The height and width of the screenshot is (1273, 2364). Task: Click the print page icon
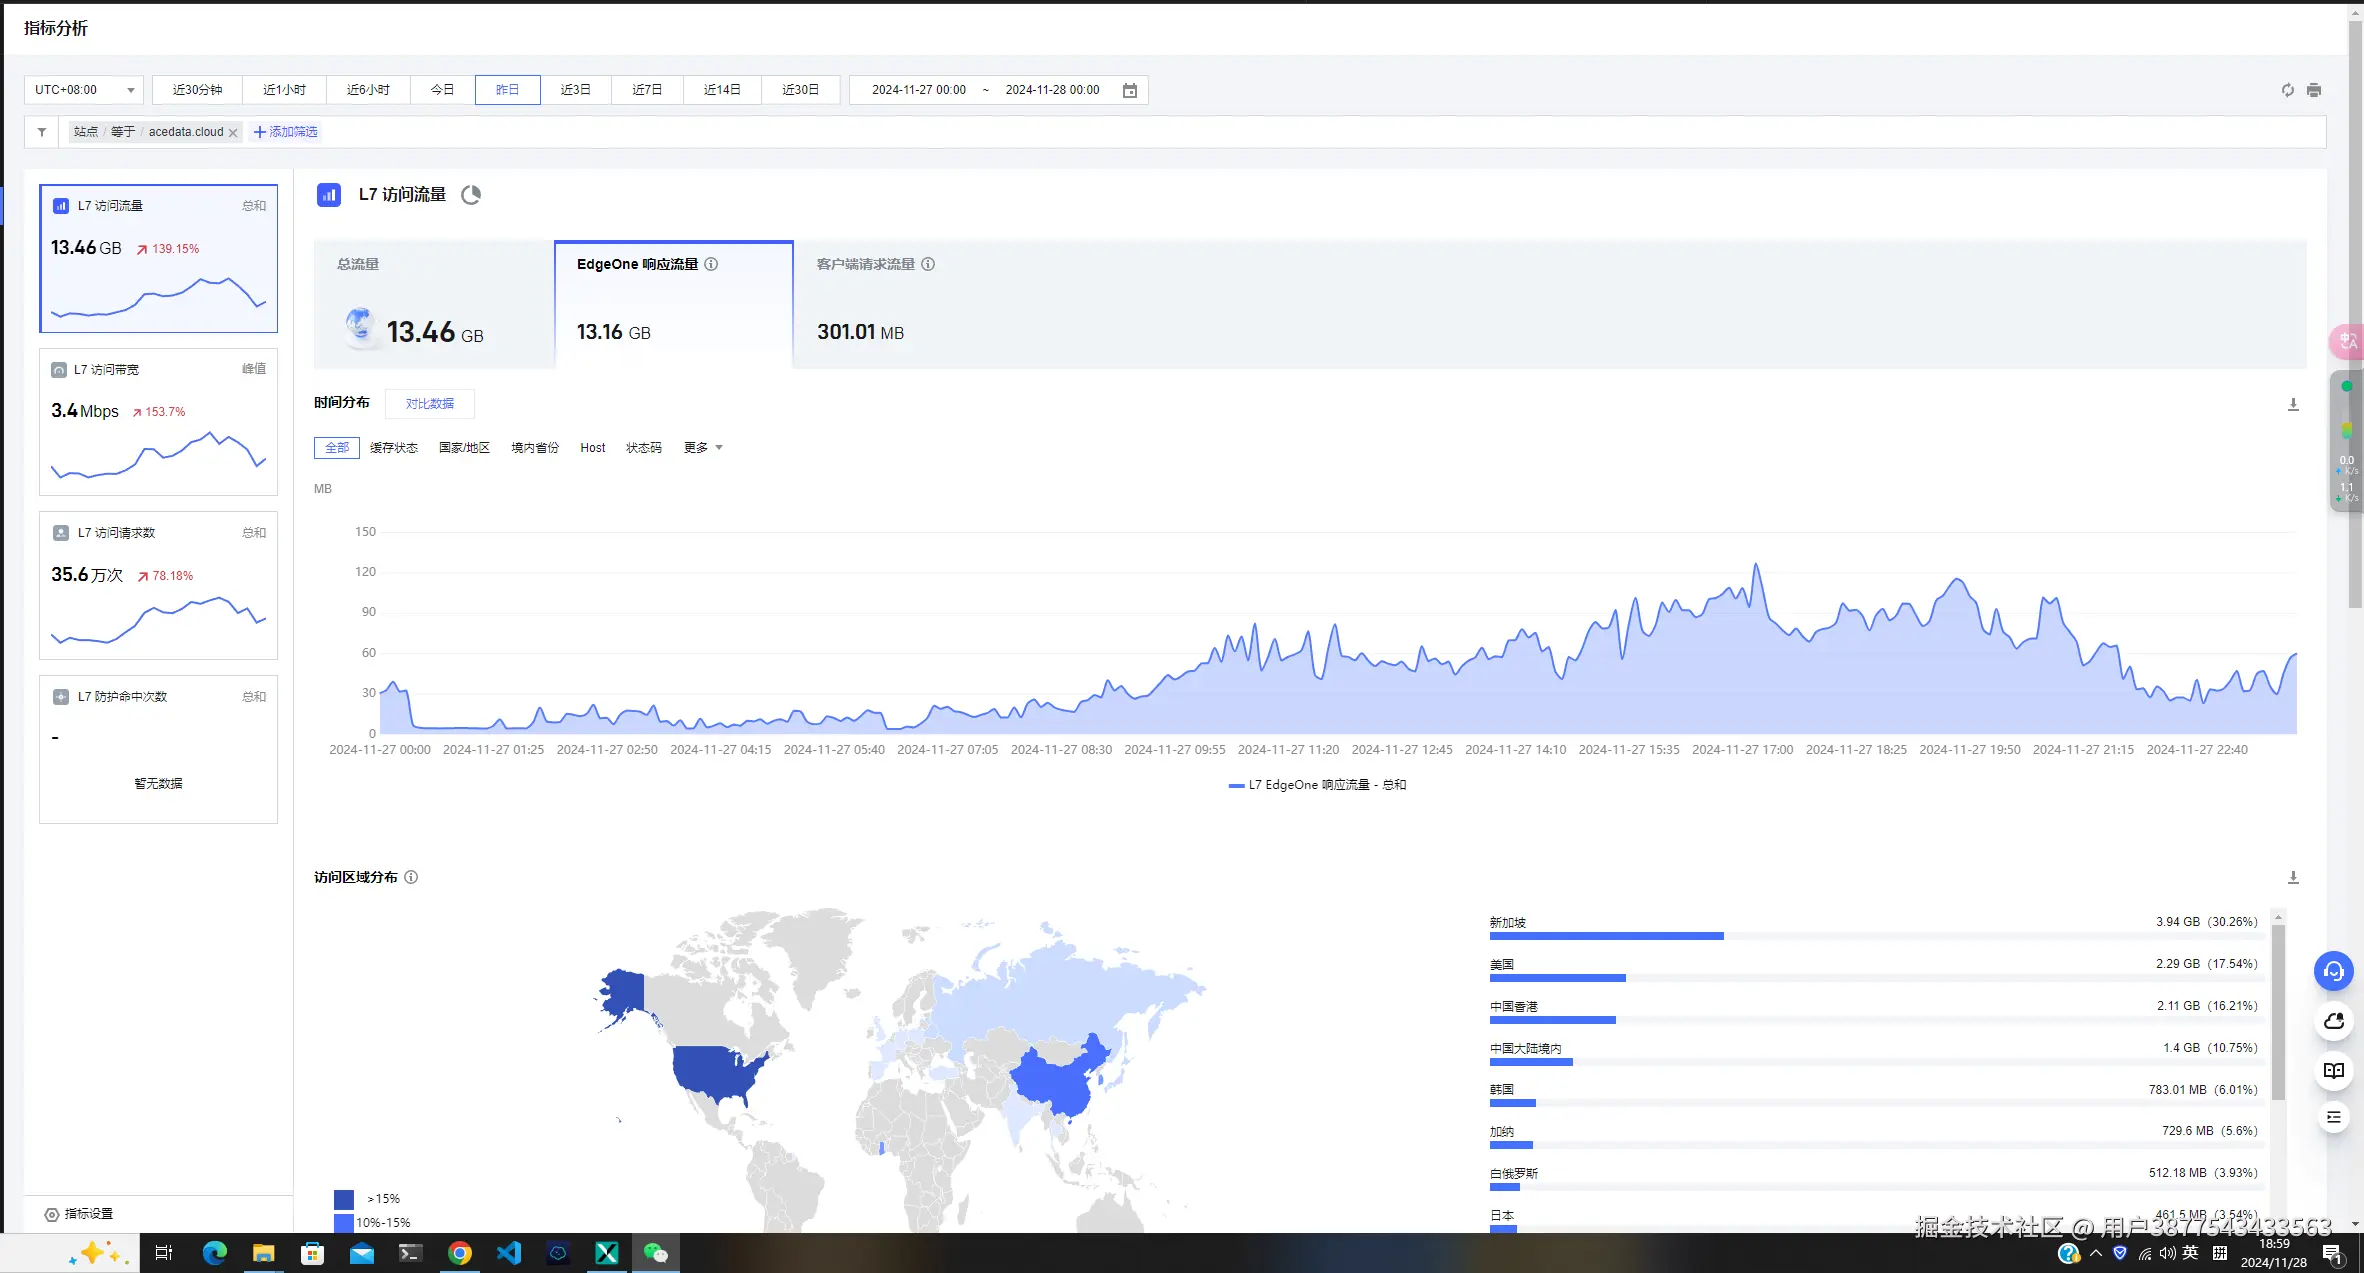(x=2314, y=90)
